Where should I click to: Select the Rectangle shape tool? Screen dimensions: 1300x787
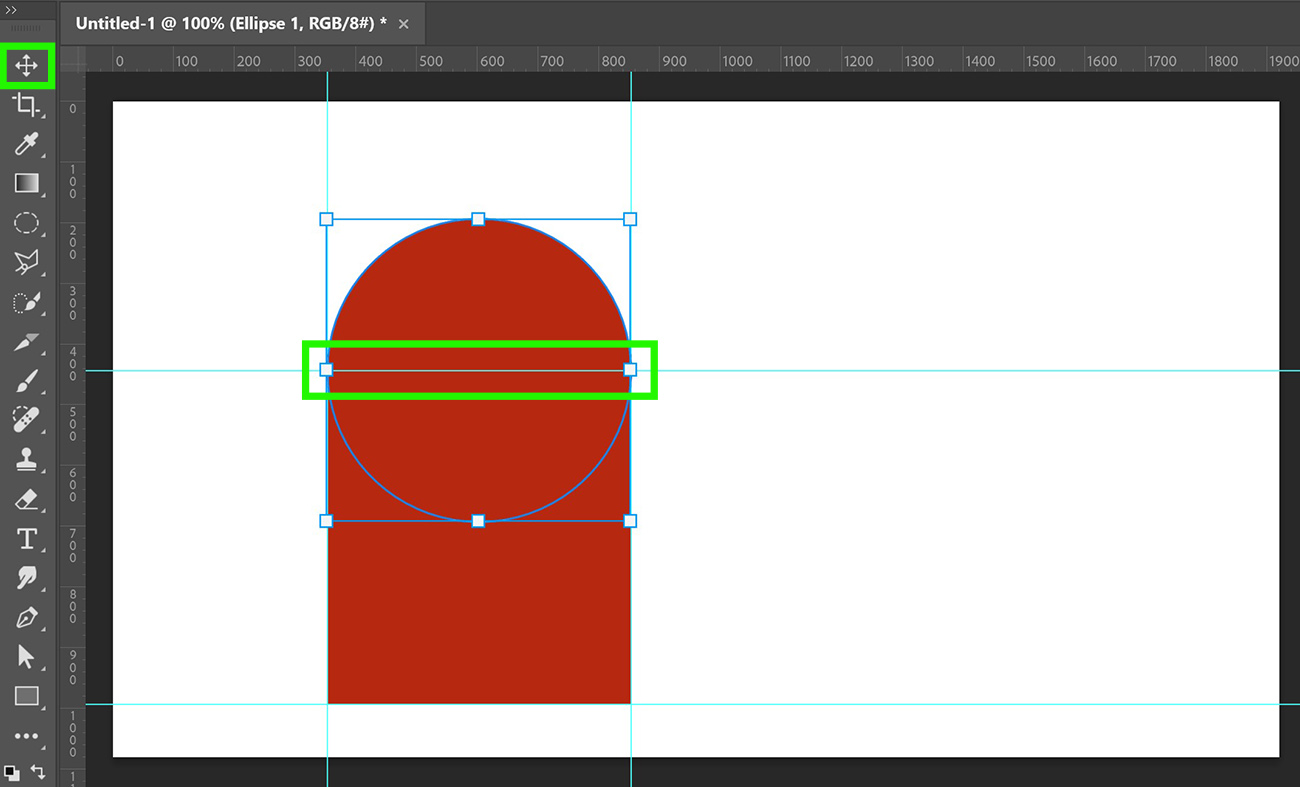coord(27,697)
